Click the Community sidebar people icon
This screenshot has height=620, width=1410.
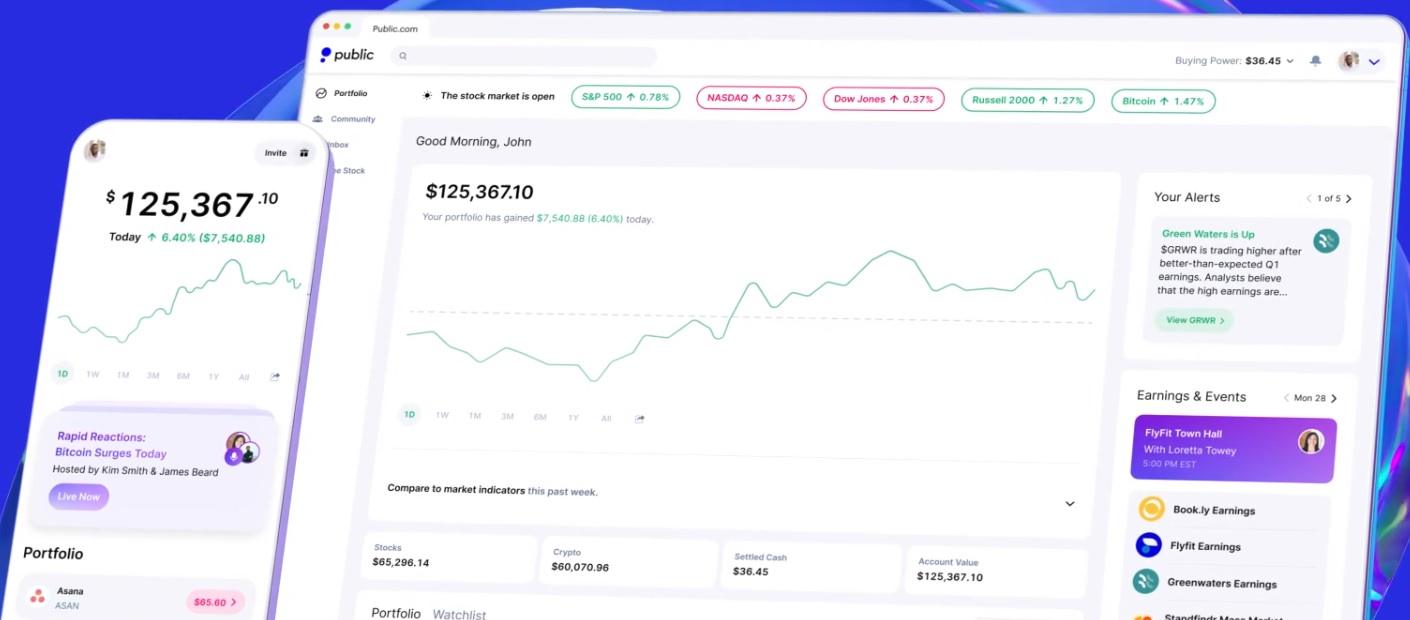pyautogui.click(x=318, y=119)
